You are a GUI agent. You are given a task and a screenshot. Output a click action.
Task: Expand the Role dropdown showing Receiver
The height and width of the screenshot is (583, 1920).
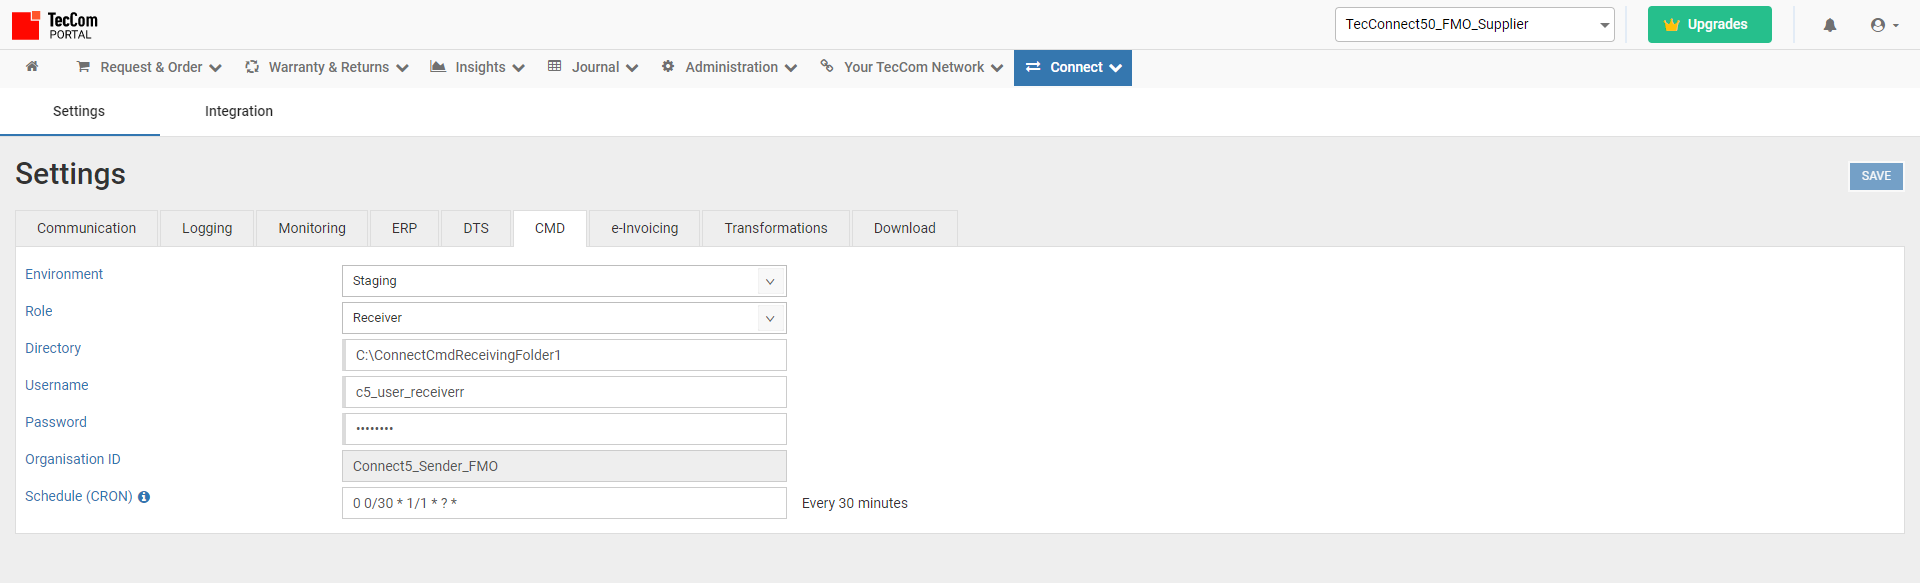pyautogui.click(x=564, y=318)
